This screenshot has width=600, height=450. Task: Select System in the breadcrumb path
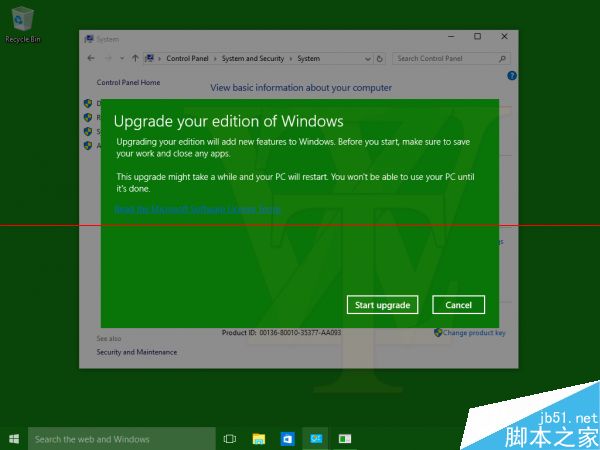coord(308,59)
